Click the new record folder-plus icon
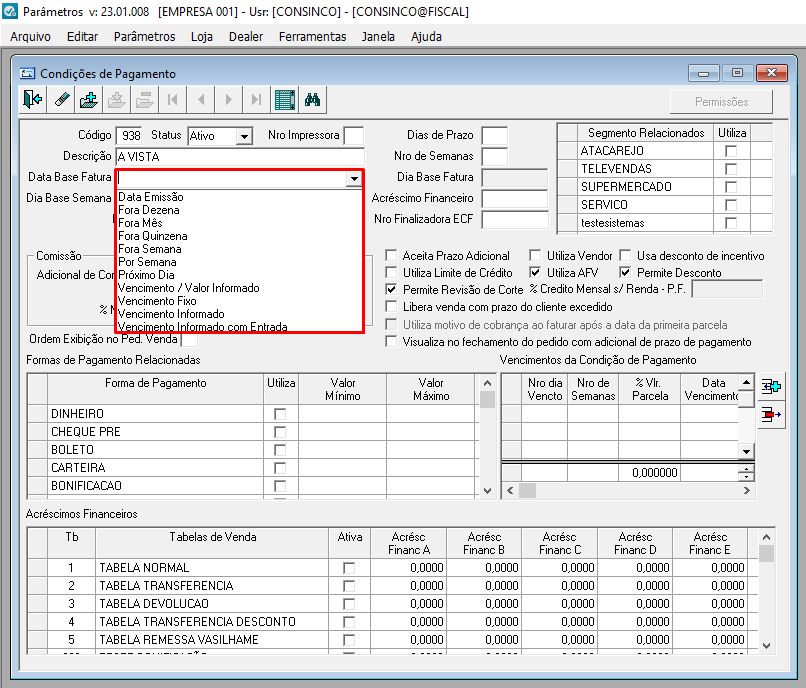 coord(89,100)
